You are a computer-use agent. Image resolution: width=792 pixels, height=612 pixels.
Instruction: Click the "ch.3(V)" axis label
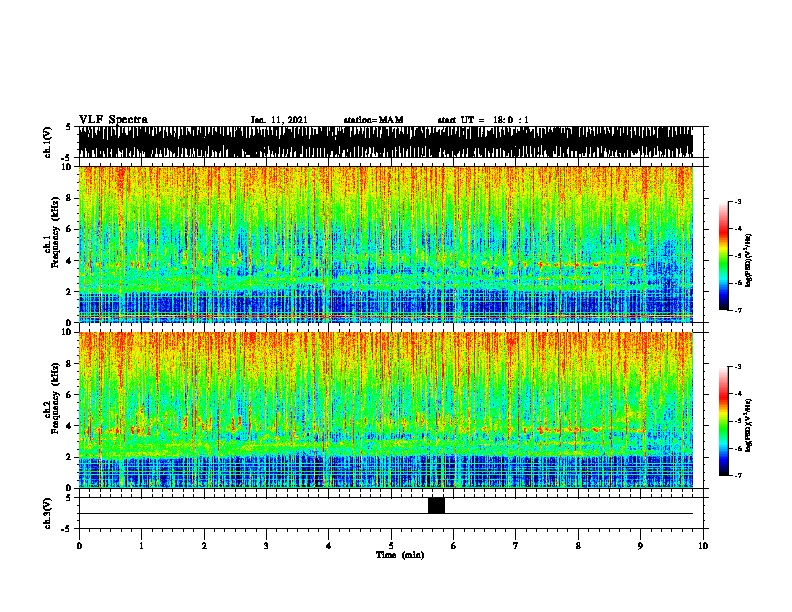(47, 513)
